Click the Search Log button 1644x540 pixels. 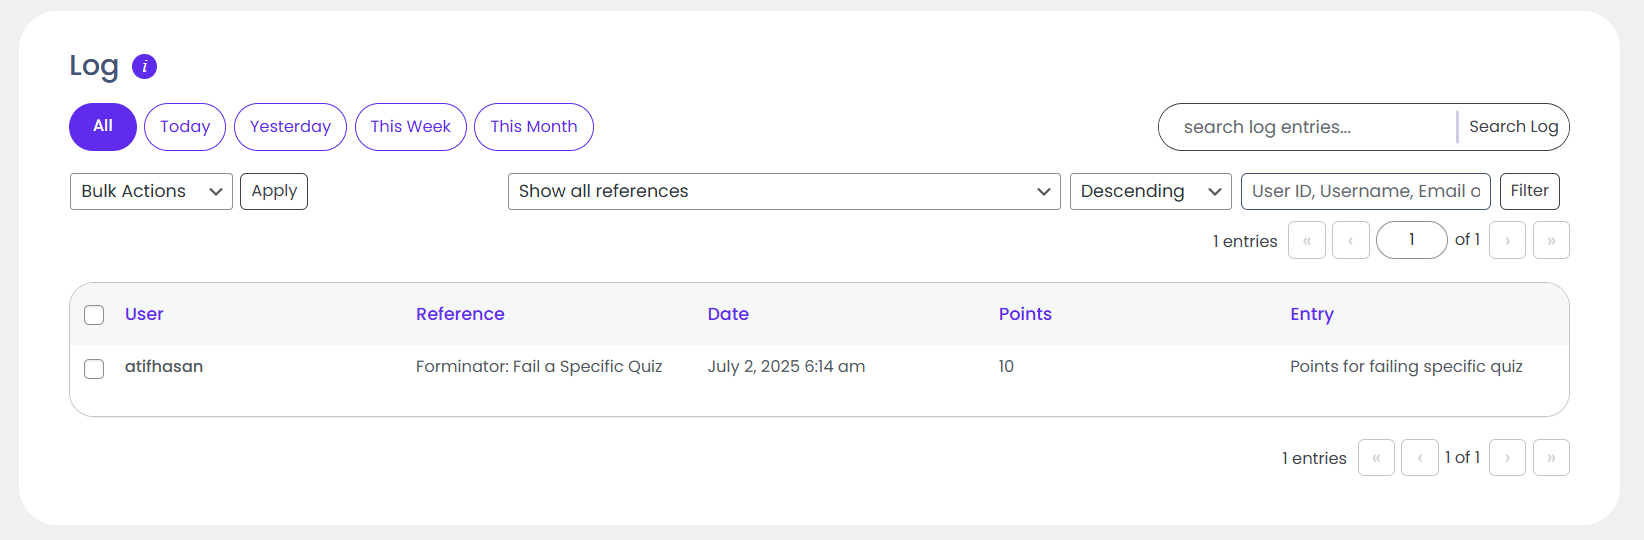click(1513, 127)
